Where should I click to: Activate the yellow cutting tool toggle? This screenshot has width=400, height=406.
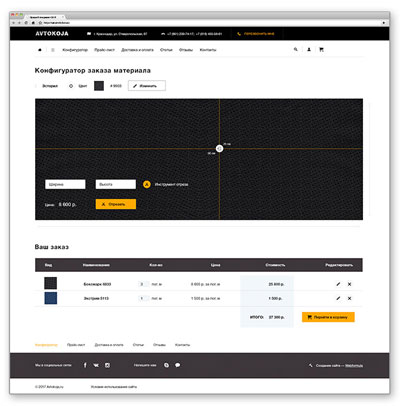coord(147,184)
